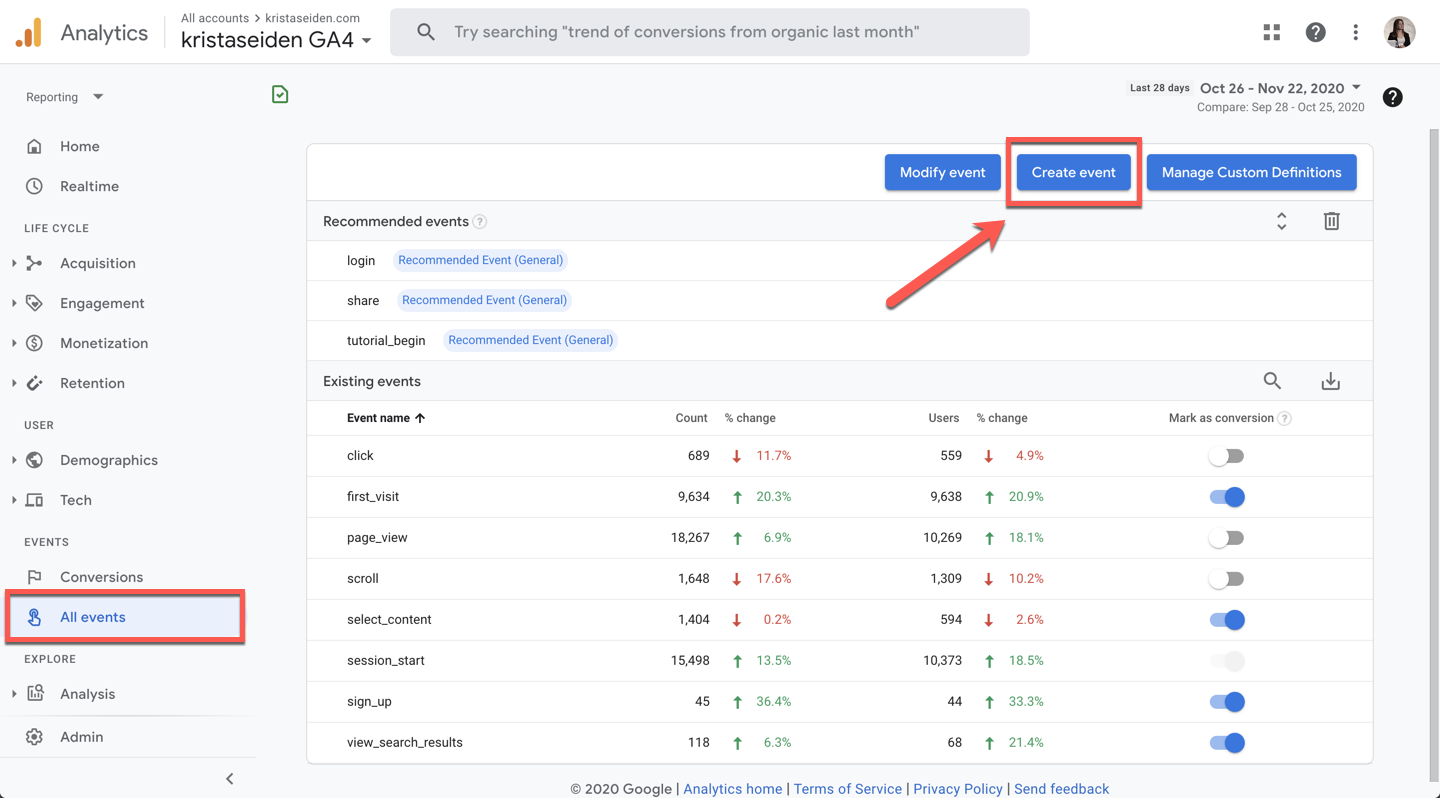Click the Create event button
Screen dimensions: 1440x798
click(x=1073, y=172)
